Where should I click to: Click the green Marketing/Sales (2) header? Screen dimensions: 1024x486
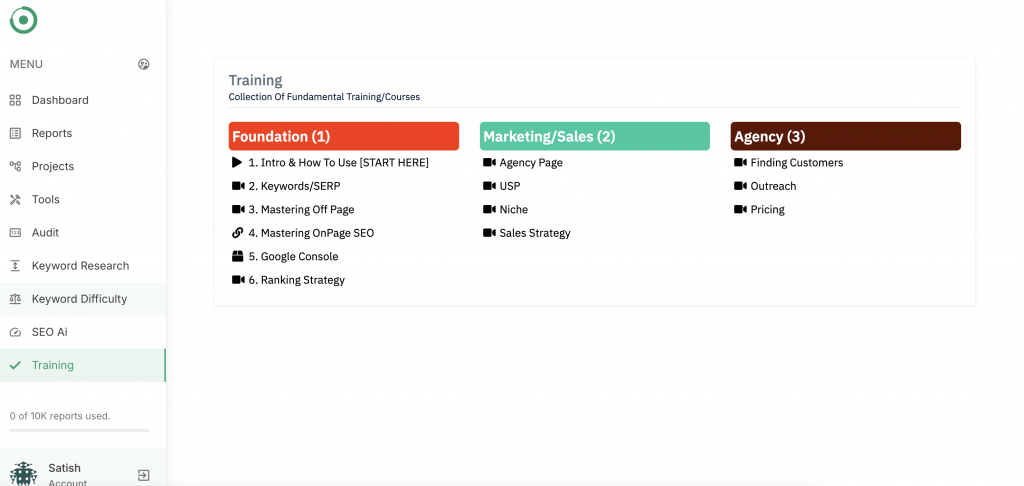[x=595, y=136]
